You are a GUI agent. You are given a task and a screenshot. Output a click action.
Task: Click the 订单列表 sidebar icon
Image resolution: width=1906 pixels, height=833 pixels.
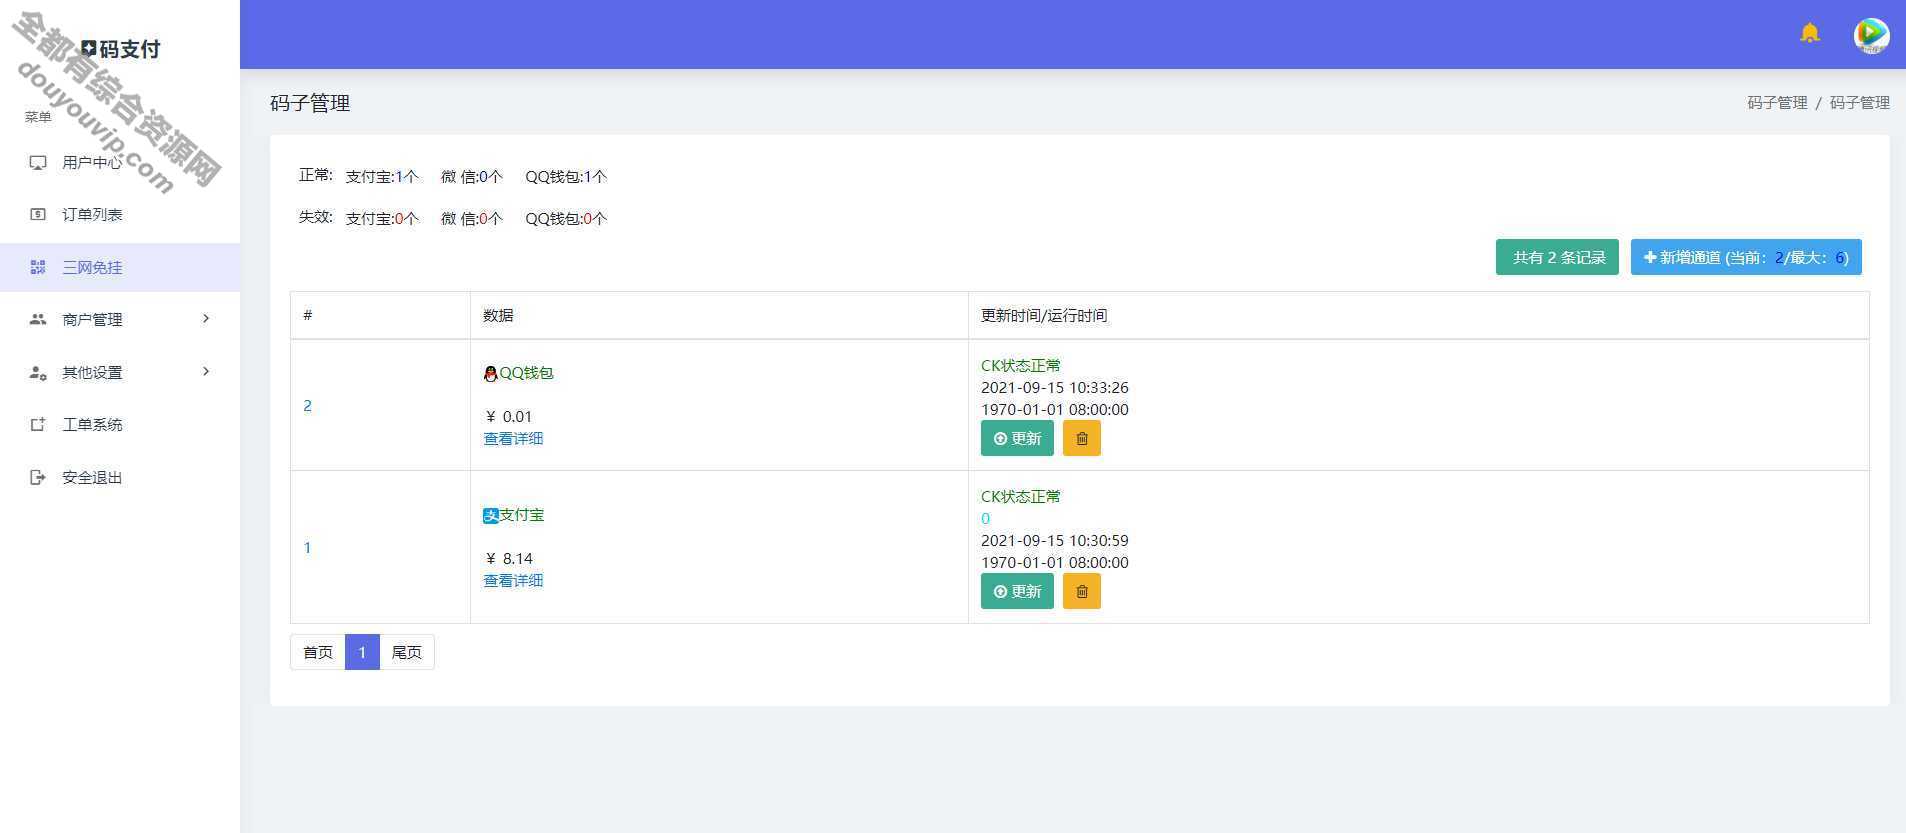[38, 214]
